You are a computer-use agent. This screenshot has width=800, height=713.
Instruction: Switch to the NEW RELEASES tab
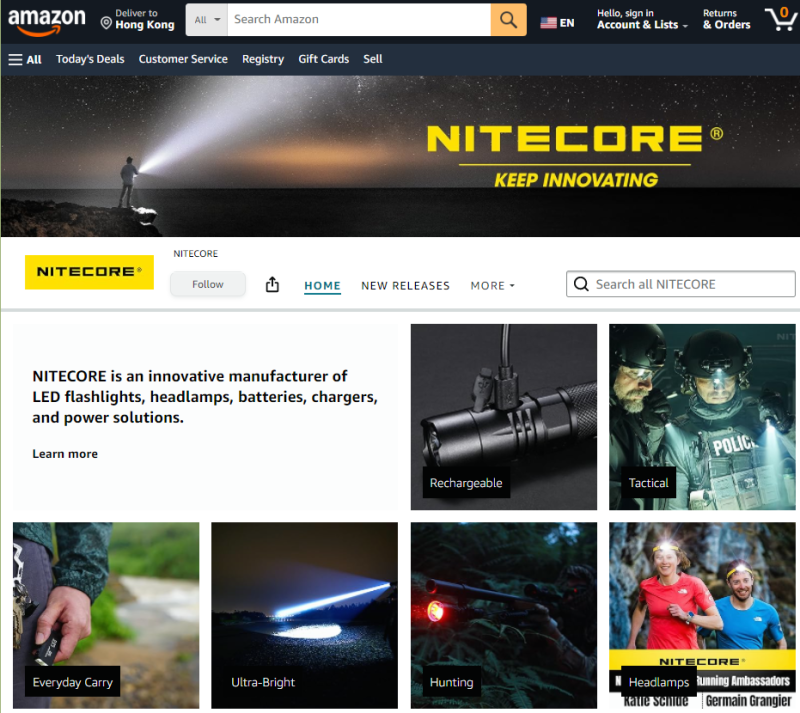(405, 286)
